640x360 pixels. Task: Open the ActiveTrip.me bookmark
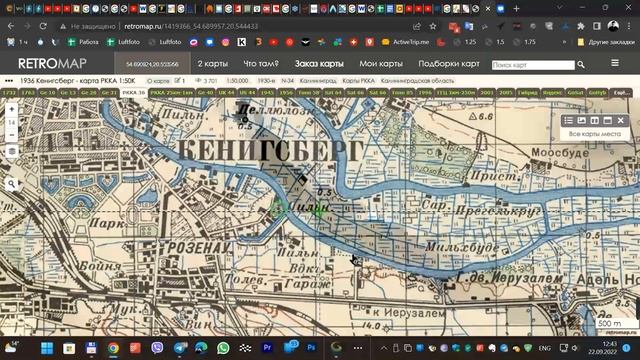406,42
